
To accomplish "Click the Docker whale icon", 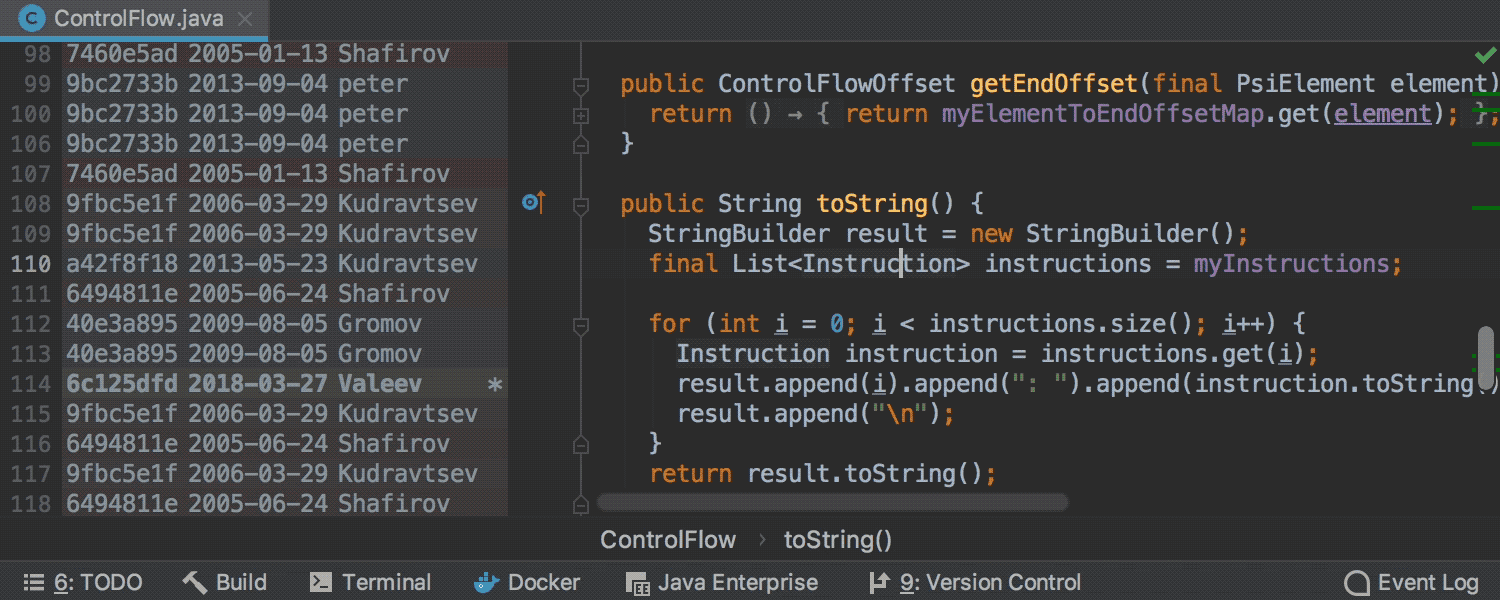I will (485, 582).
